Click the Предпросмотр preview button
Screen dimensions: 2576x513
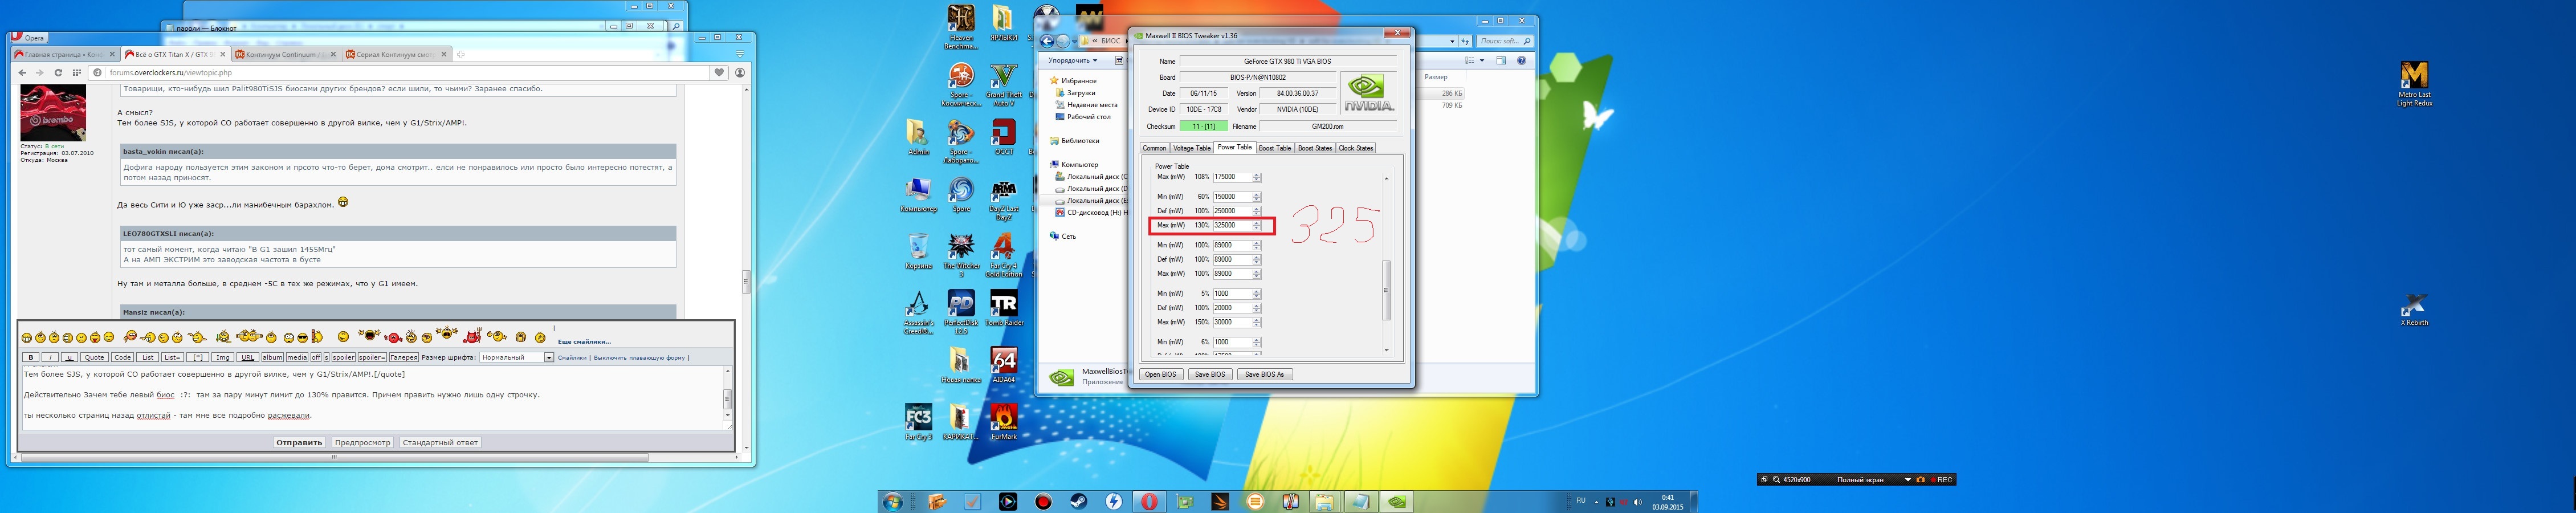(362, 442)
